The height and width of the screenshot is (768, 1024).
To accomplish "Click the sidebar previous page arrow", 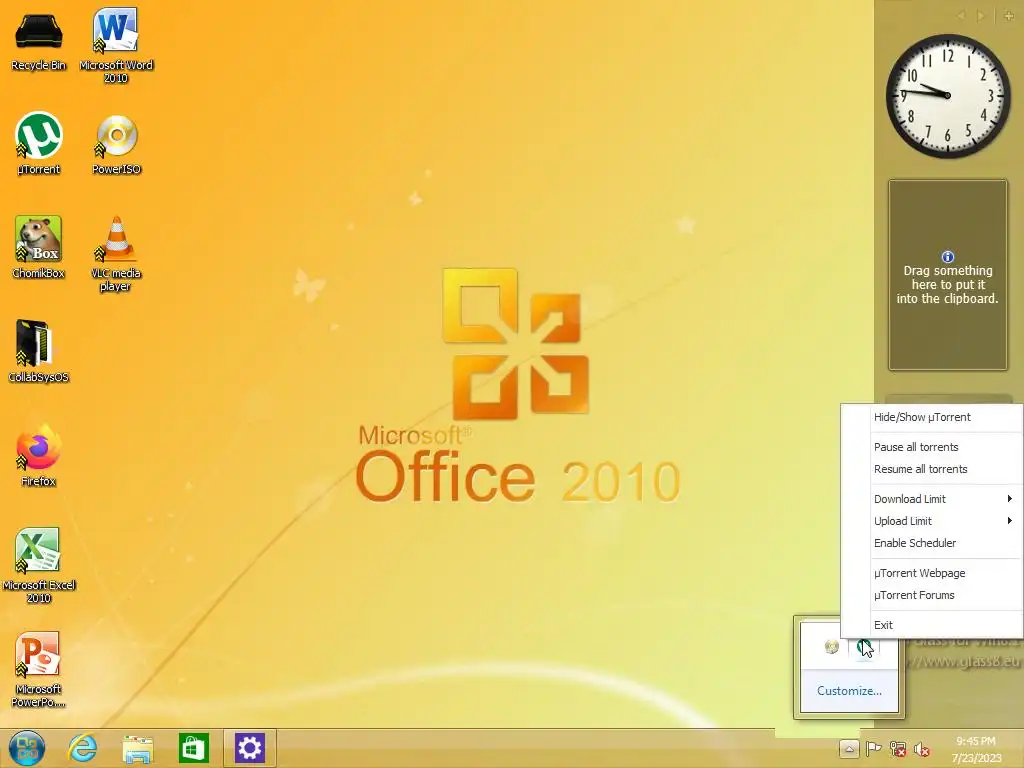I will tap(961, 16).
